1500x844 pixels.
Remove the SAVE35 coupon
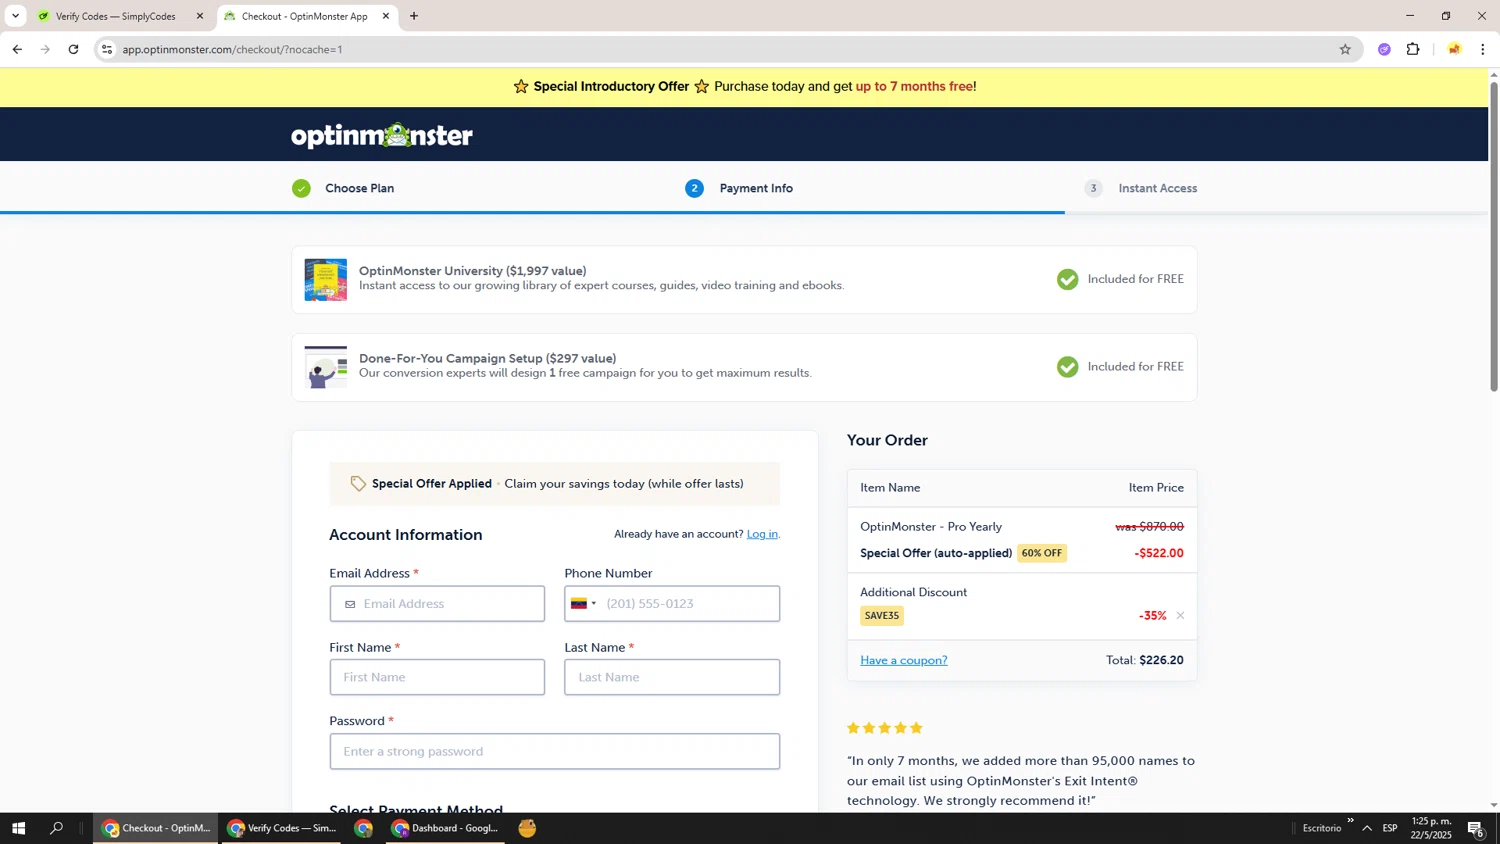1180,616
